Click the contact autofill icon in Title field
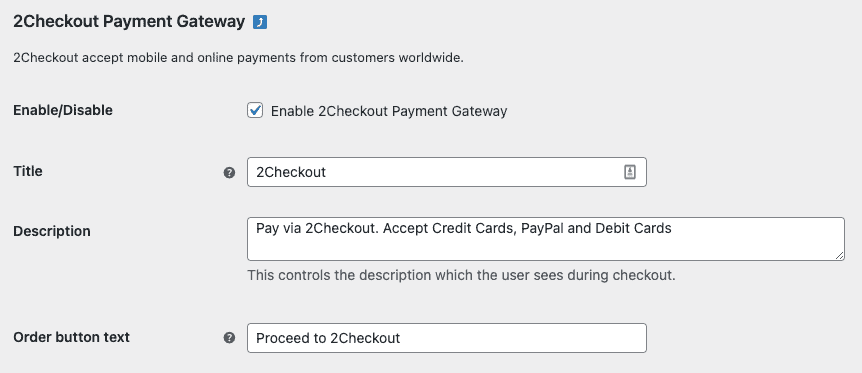Viewport: 862px width, 373px height. click(630, 172)
